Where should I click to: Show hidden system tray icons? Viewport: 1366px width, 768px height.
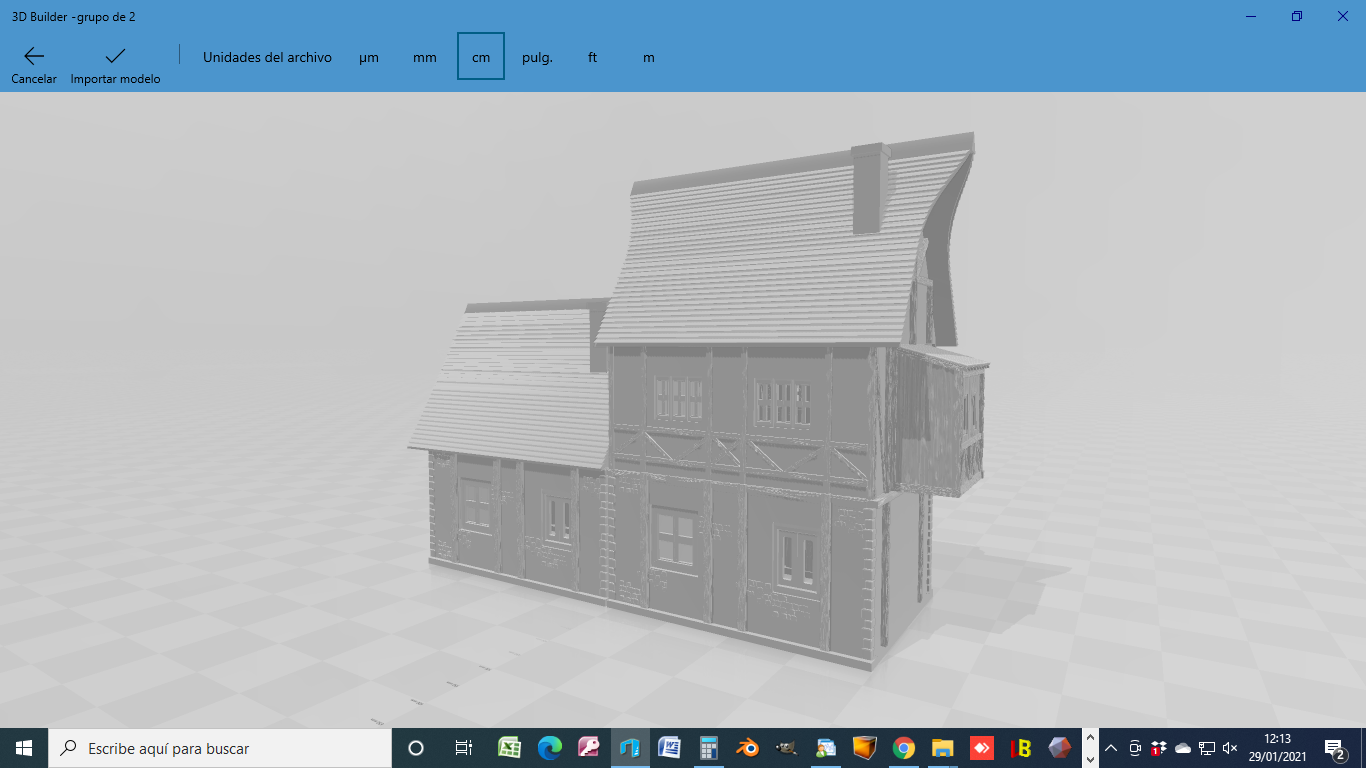(x=1111, y=748)
